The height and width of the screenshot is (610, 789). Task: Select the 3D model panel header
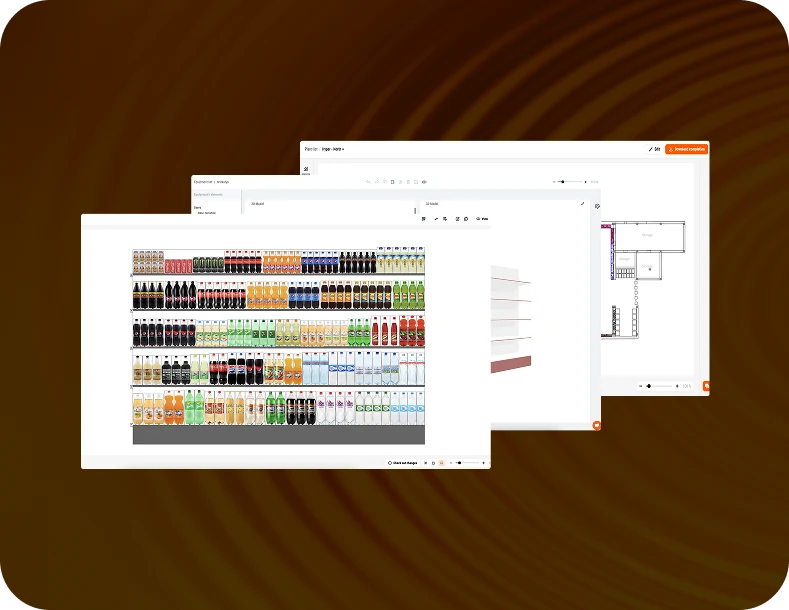click(432, 204)
